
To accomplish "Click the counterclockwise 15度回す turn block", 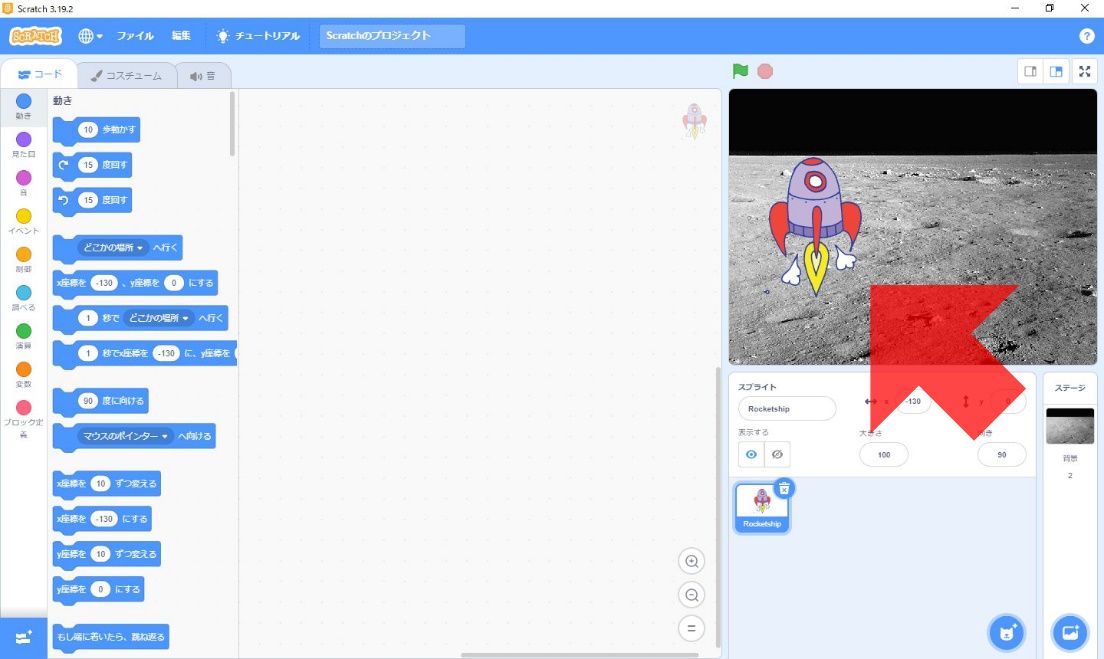I will tap(92, 200).
